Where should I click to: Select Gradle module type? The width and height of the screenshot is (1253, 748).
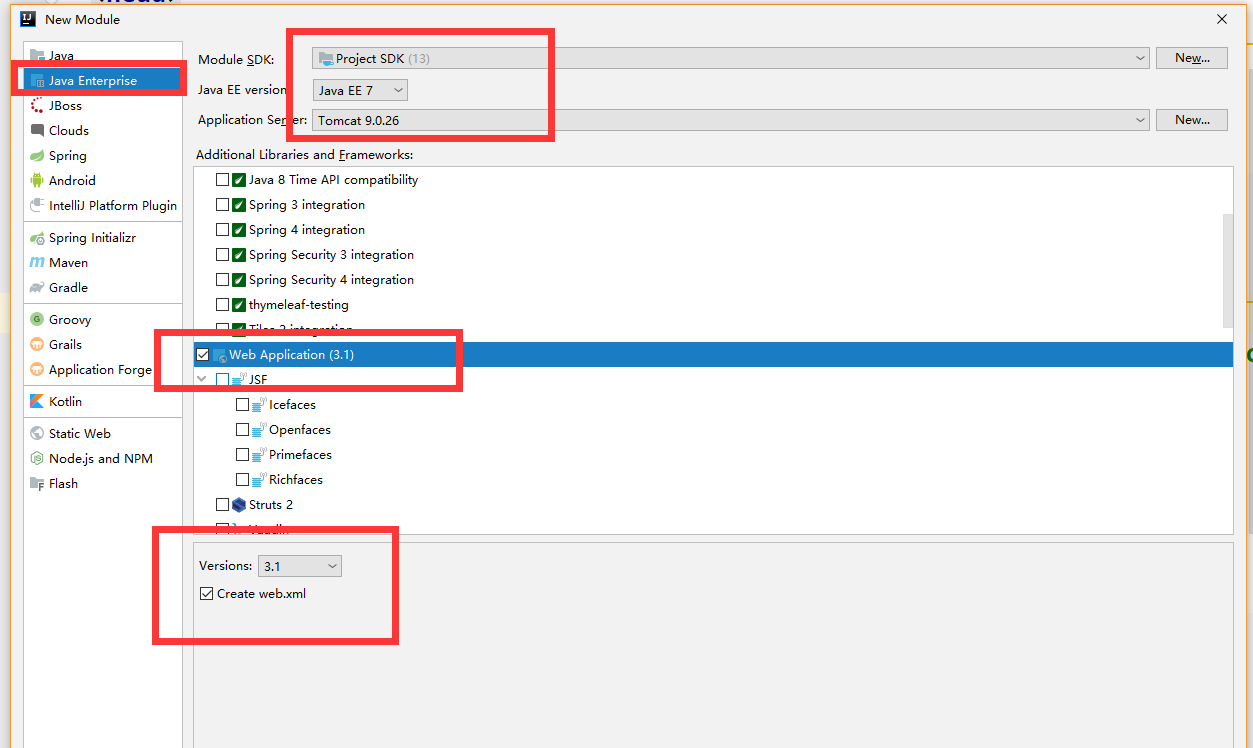pyautogui.click(x=103, y=287)
